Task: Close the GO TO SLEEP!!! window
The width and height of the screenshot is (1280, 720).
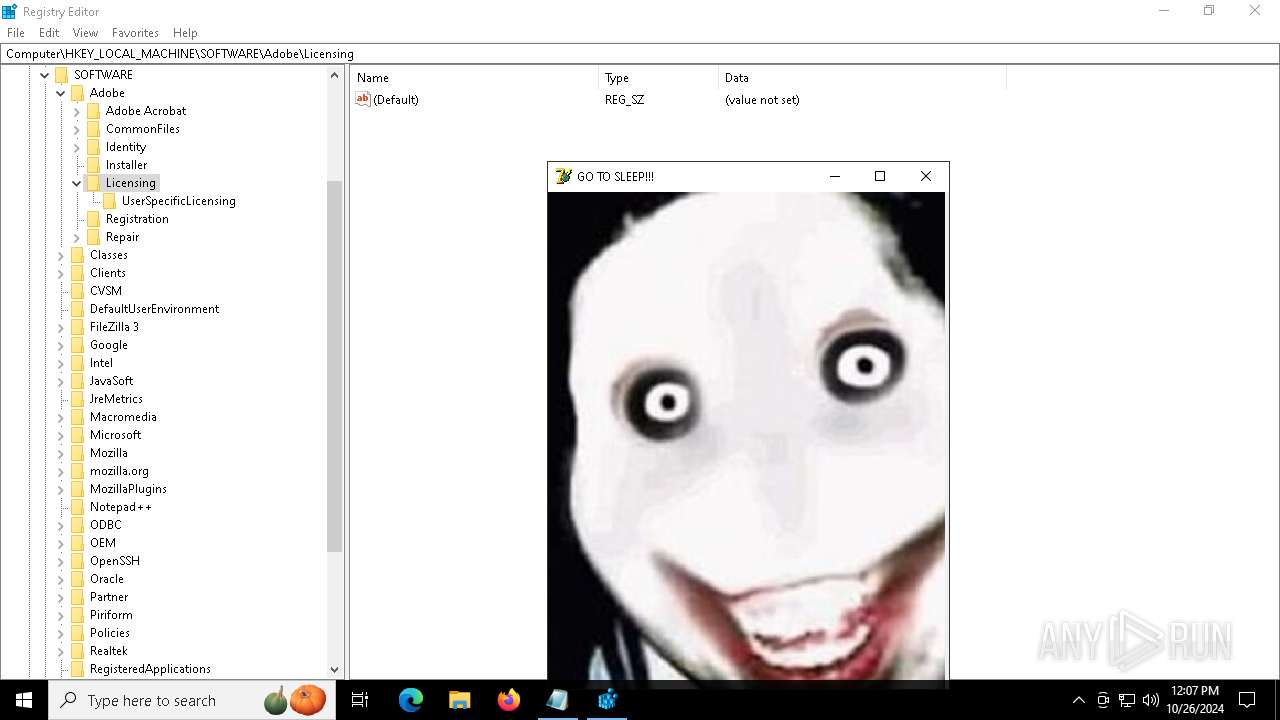Action: (x=926, y=176)
